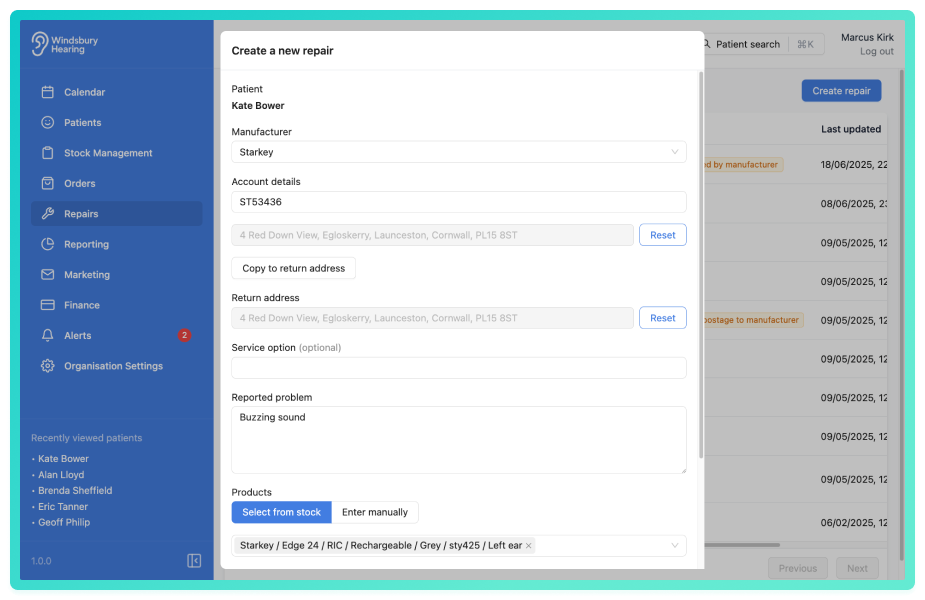Screen dimensions: 925x600
Task: Click the version number 1.0.0
Action: coord(41,560)
